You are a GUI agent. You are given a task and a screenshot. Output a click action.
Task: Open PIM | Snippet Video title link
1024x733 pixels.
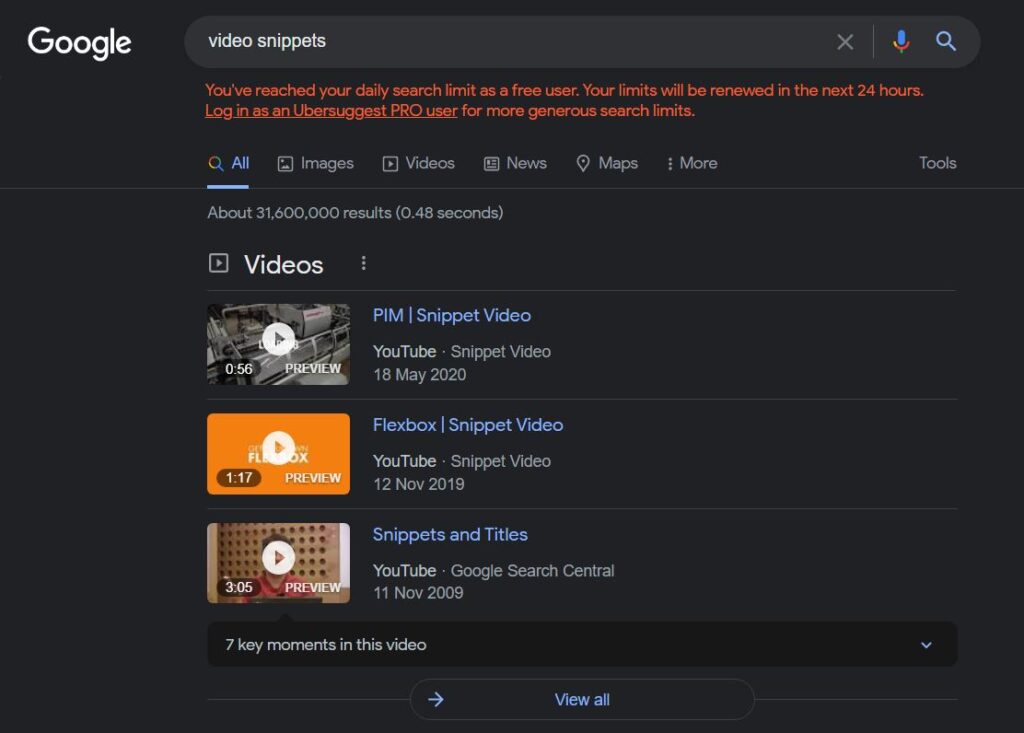click(452, 315)
